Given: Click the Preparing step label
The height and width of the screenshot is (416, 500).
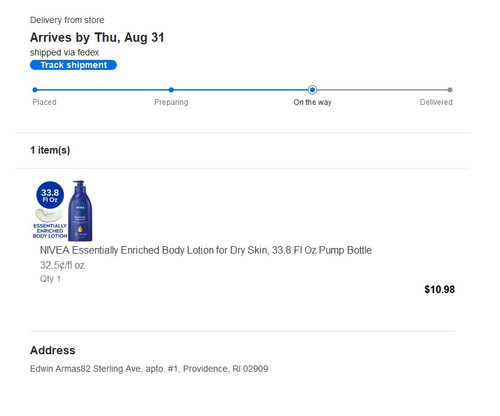Looking at the screenshot, I should [x=171, y=102].
